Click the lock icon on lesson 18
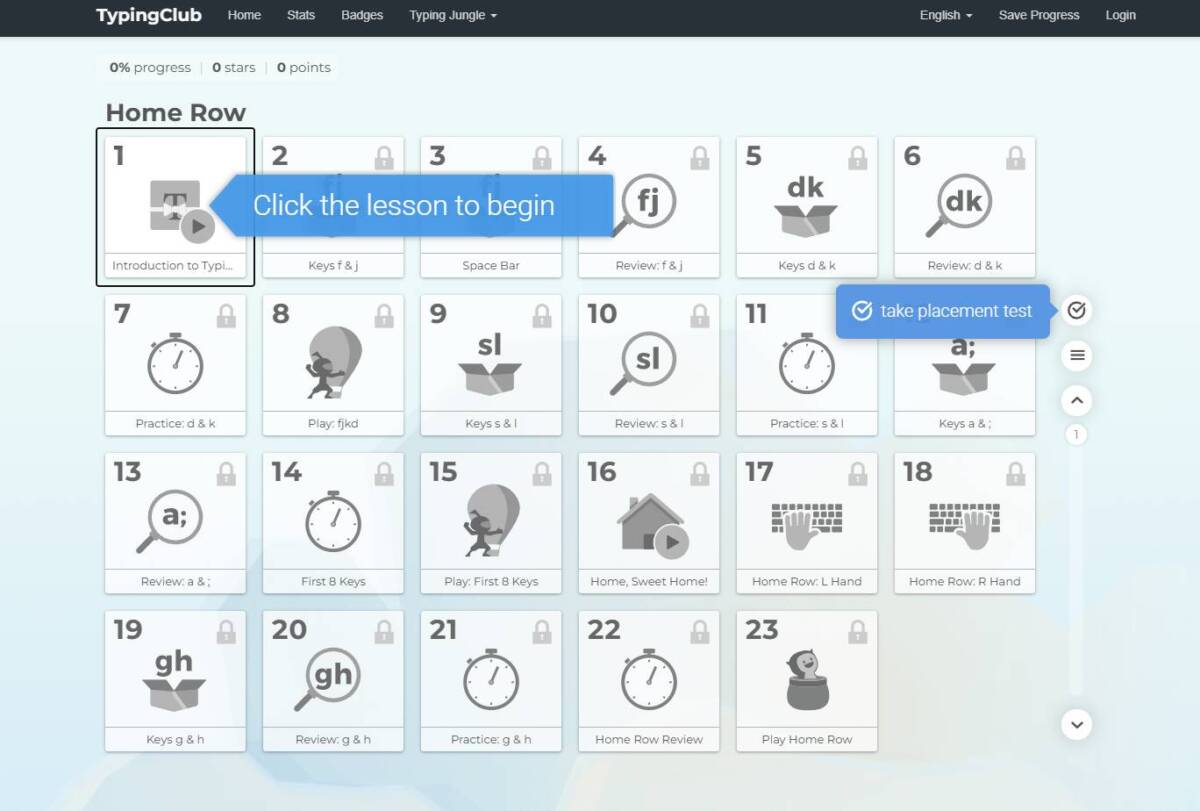 1015,474
